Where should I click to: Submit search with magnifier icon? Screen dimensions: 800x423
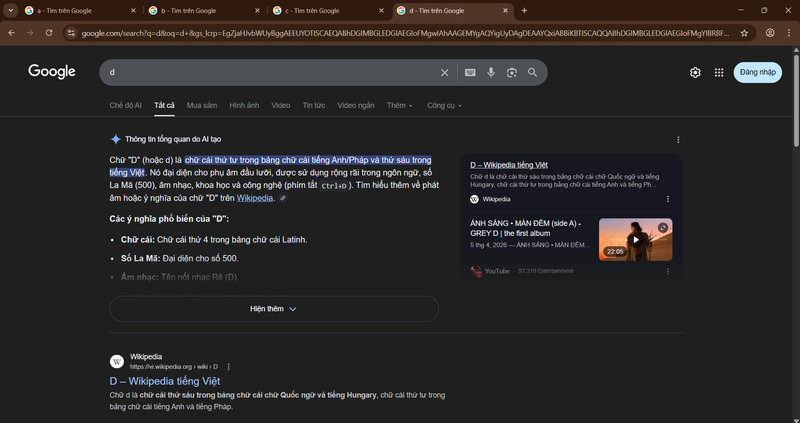click(533, 72)
